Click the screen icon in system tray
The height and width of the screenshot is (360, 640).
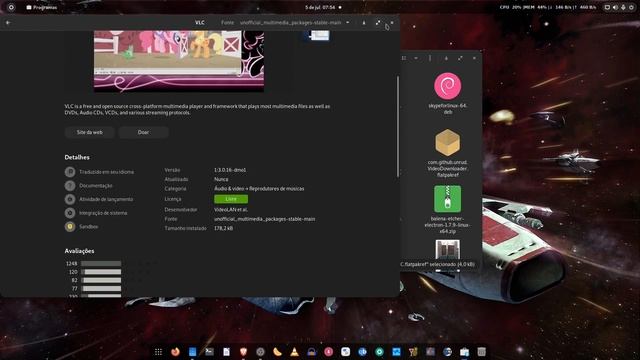coord(607,7)
